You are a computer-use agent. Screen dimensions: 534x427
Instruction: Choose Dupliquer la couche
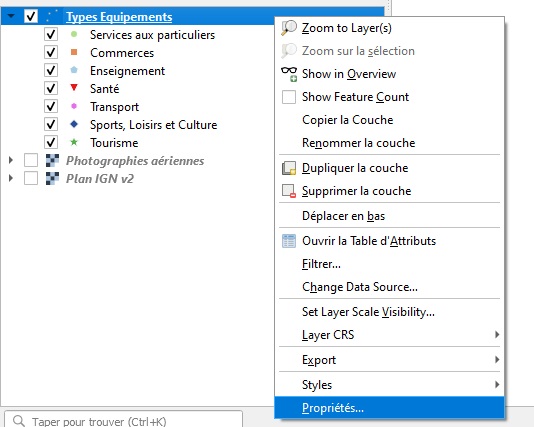pyautogui.click(x=389, y=168)
